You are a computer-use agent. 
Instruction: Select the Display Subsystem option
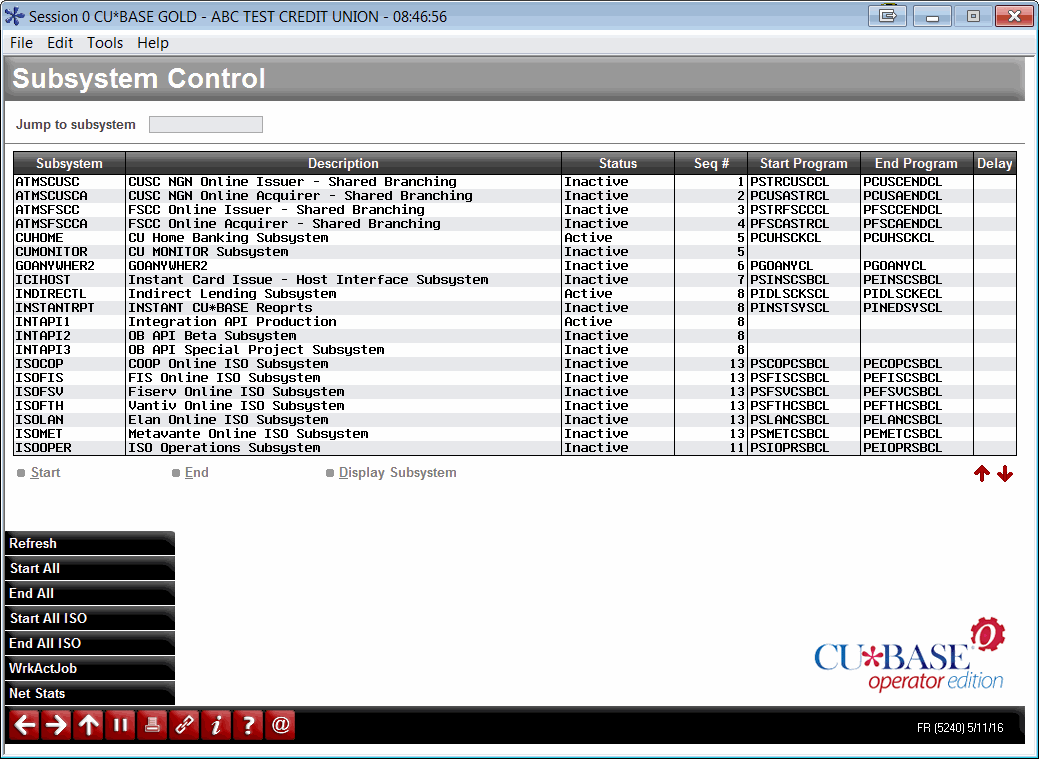point(397,472)
